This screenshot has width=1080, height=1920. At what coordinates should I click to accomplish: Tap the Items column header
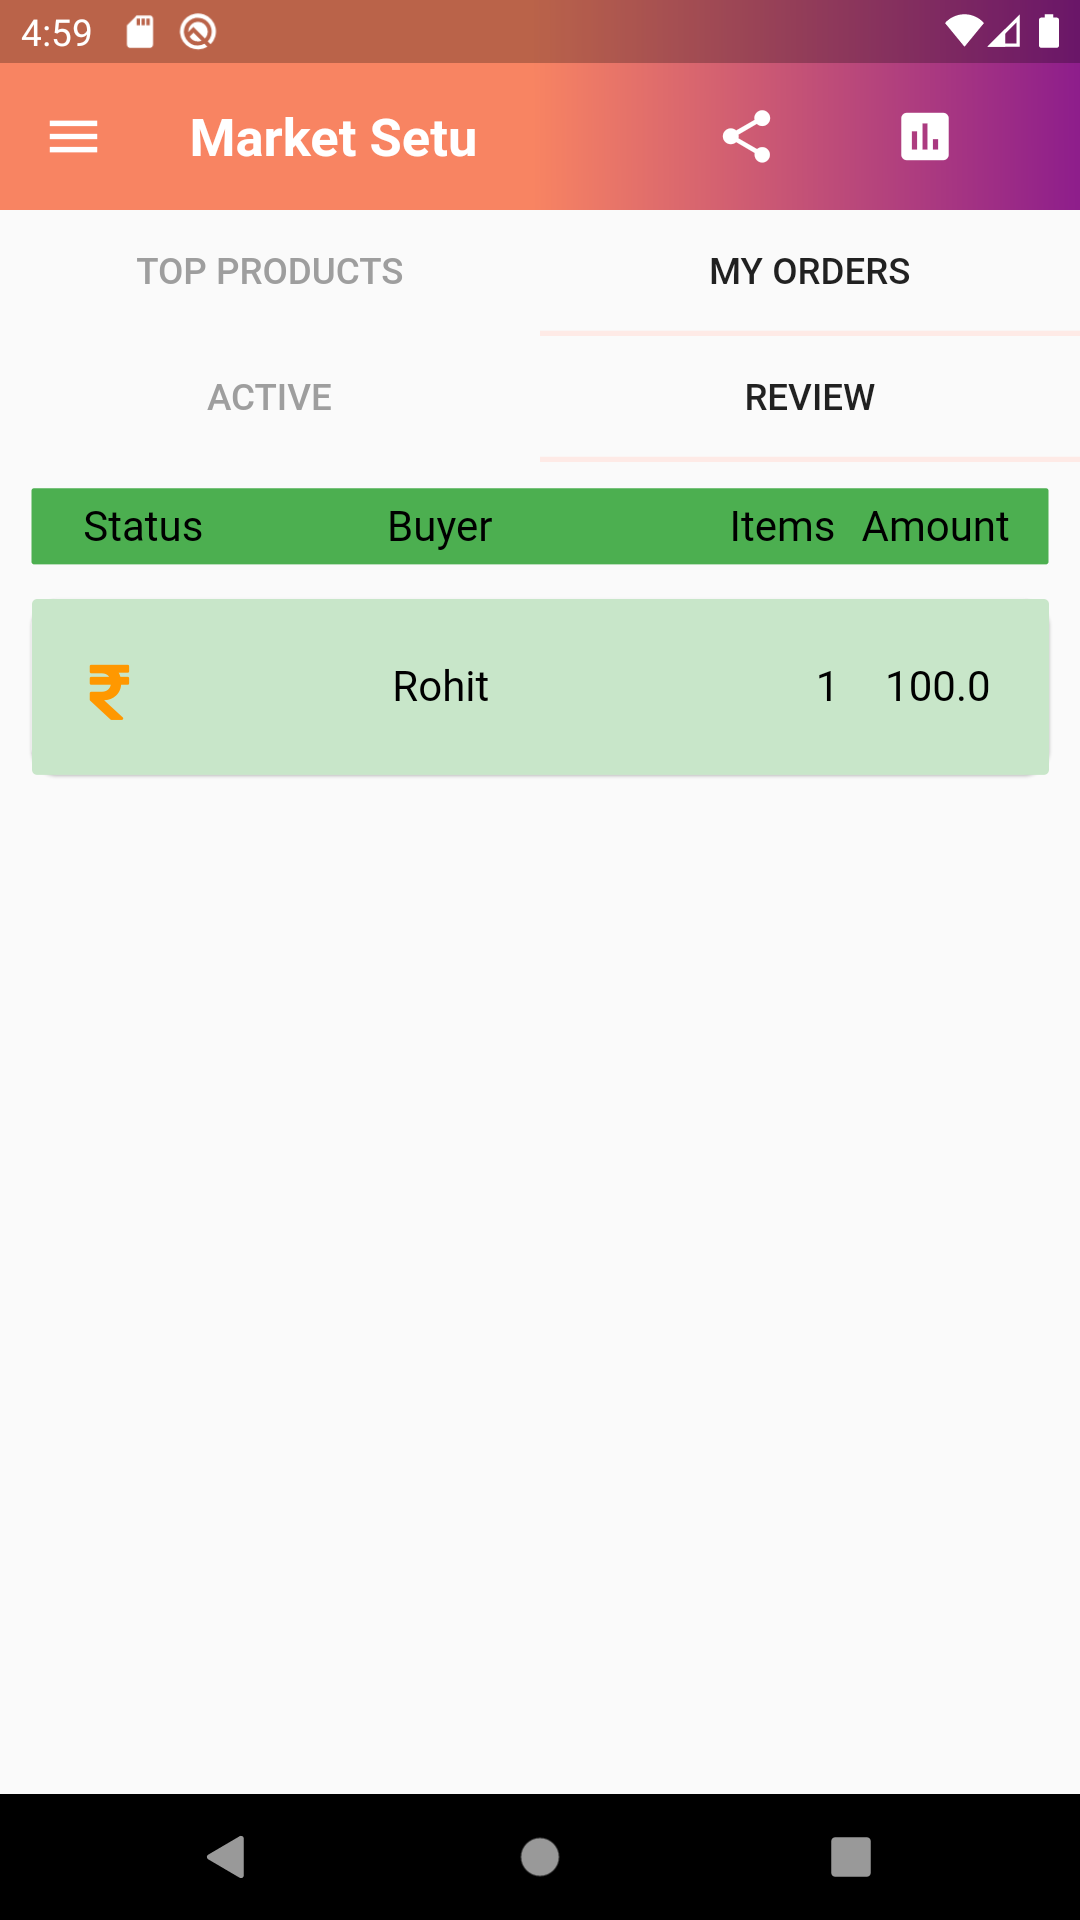pos(781,527)
